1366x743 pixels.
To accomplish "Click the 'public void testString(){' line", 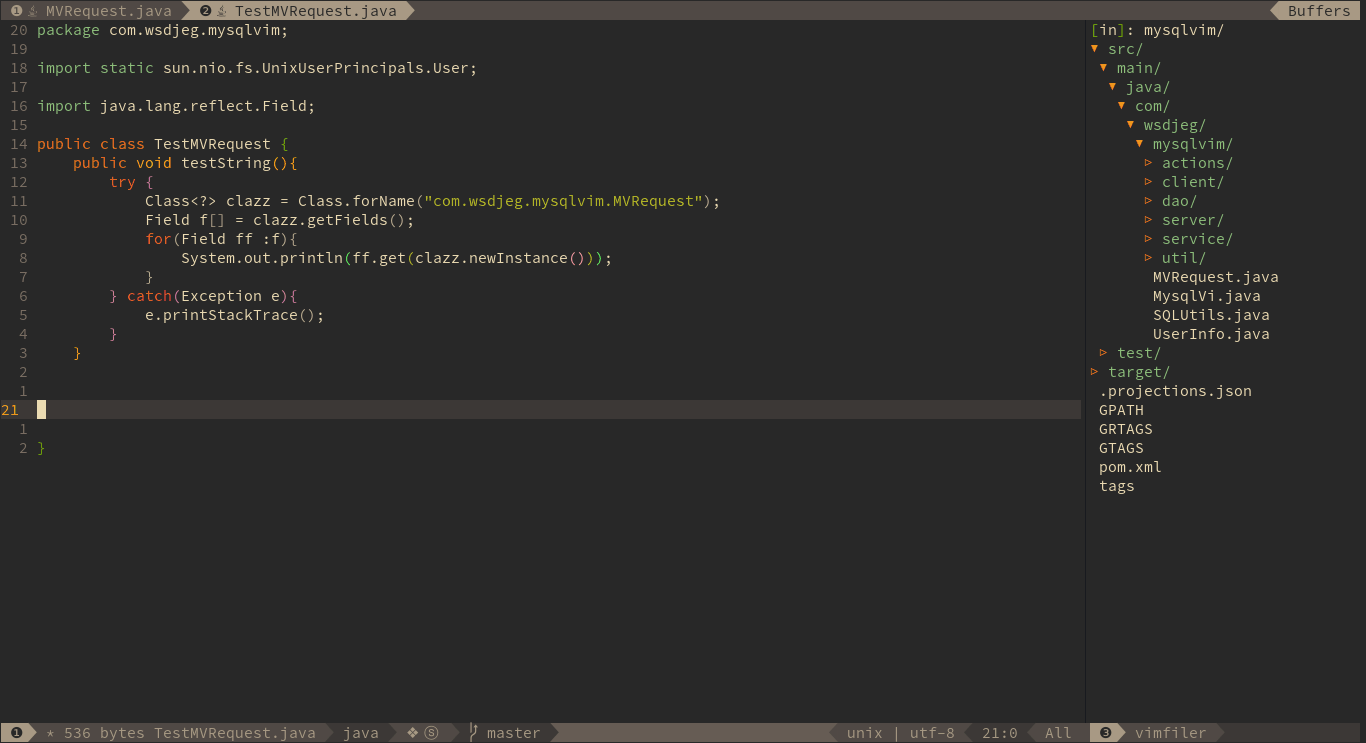I will pyautogui.click(x=185, y=163).
